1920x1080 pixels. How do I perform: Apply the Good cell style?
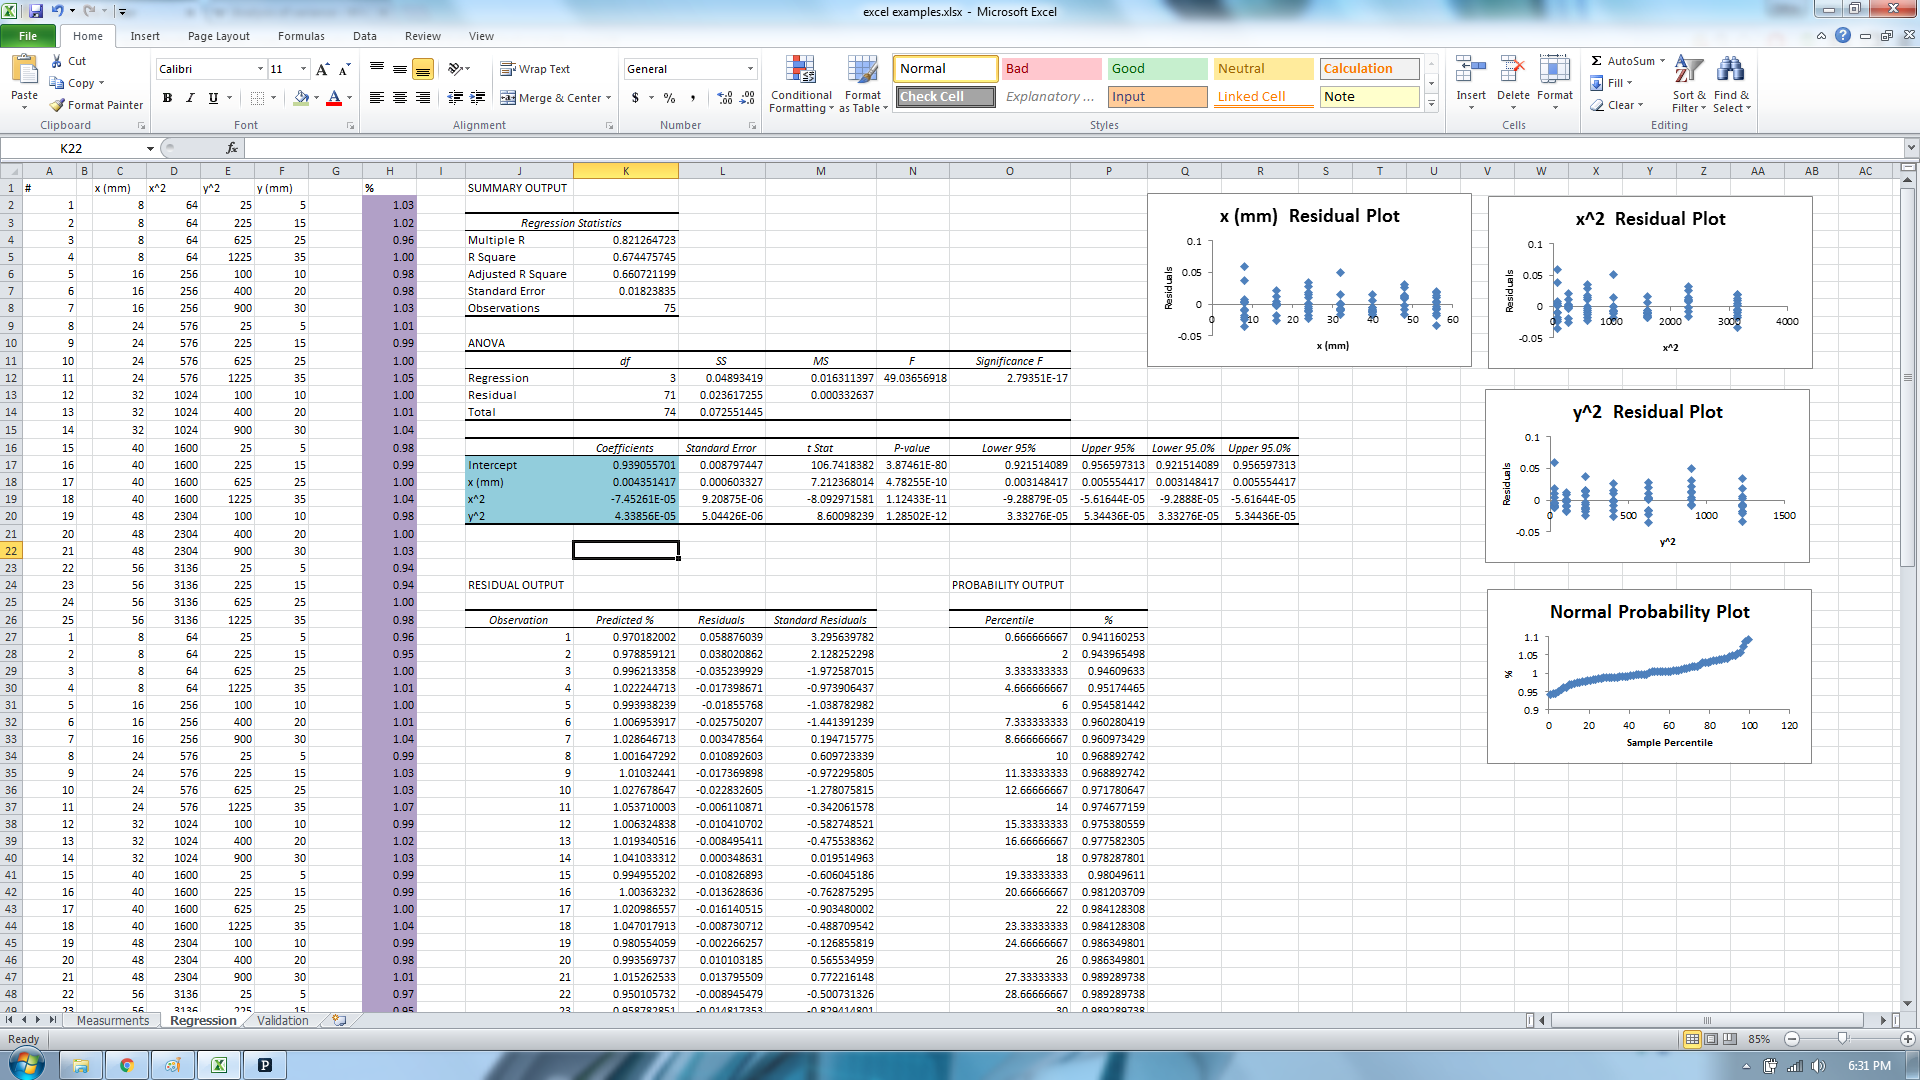click(1157, 69)
